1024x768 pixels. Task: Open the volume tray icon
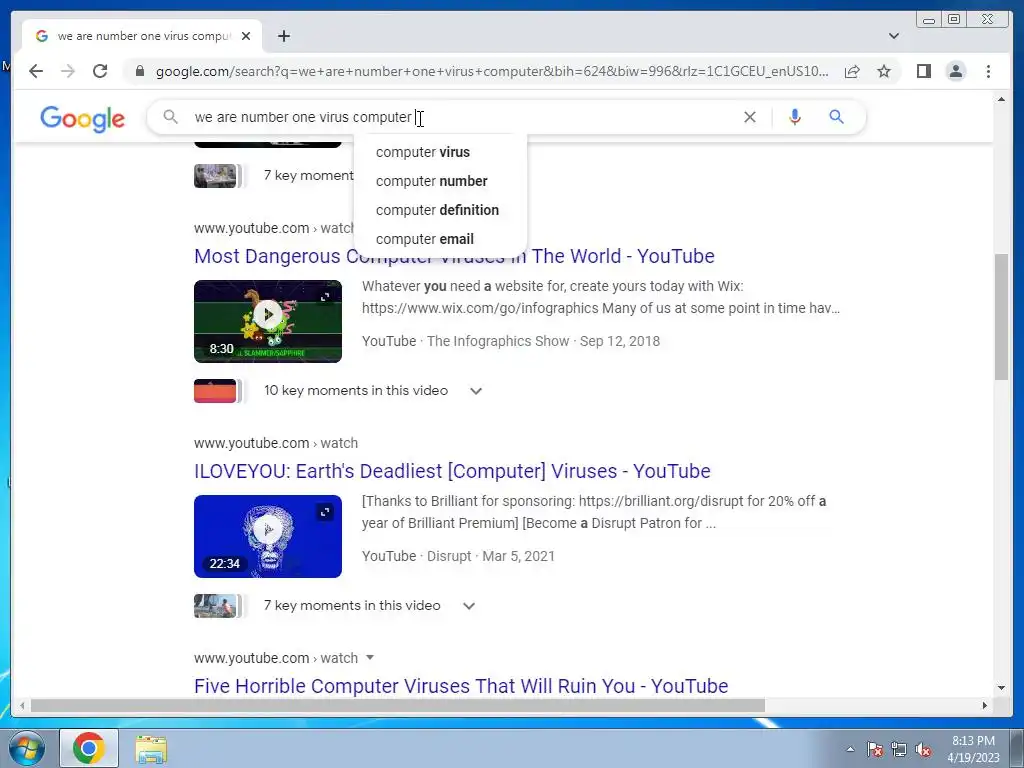pos(923,749)
